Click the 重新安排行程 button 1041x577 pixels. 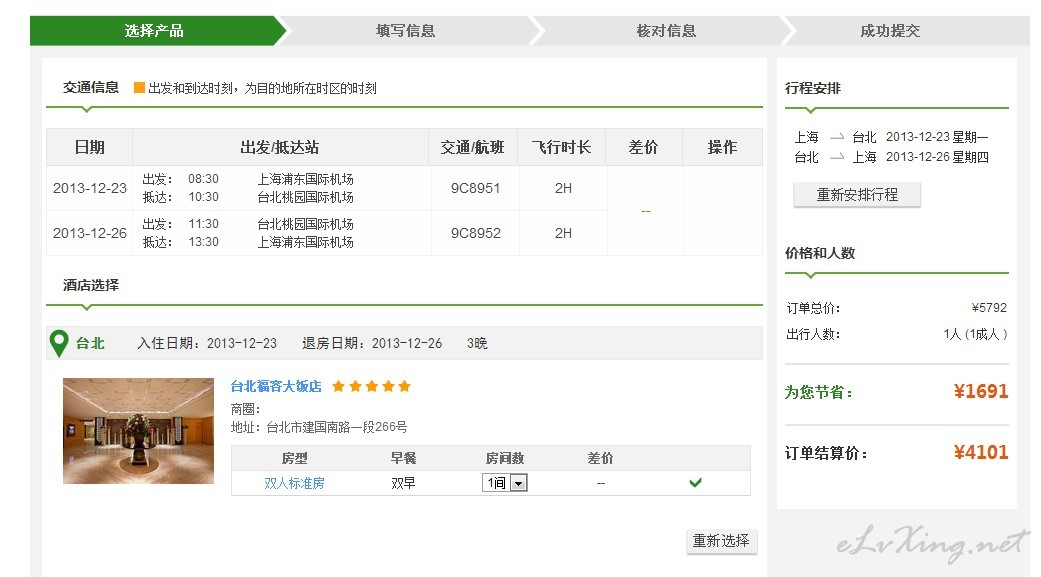click(x=857, y=195)
